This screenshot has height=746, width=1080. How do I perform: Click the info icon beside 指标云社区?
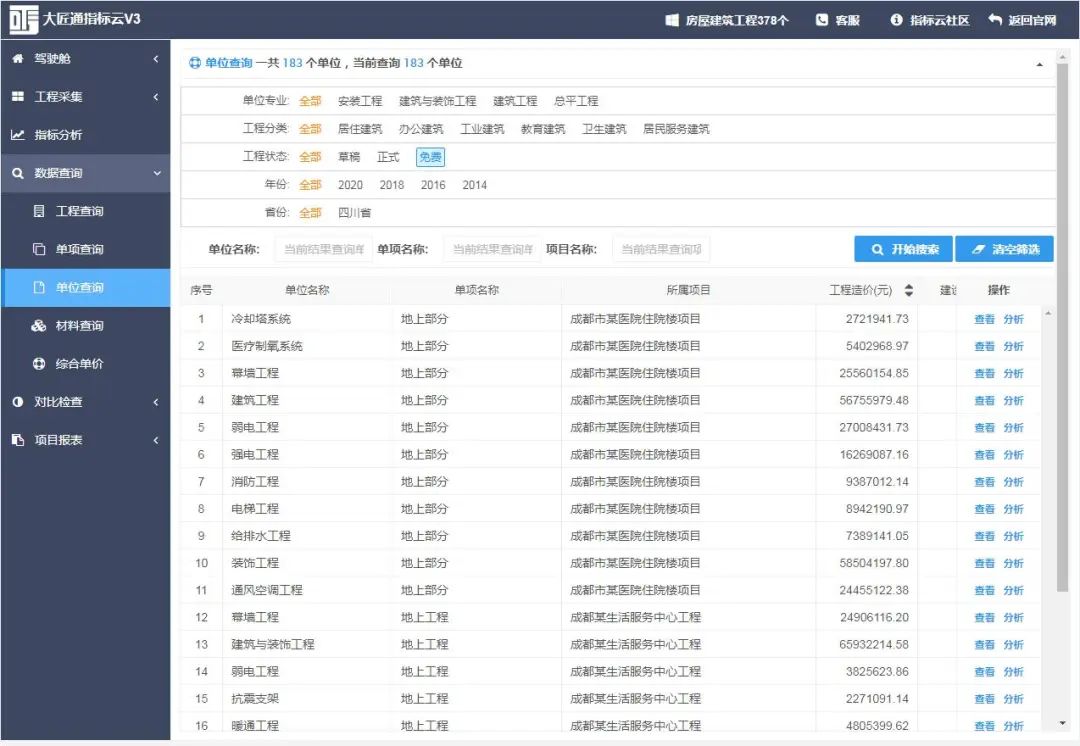pos(896,20)
